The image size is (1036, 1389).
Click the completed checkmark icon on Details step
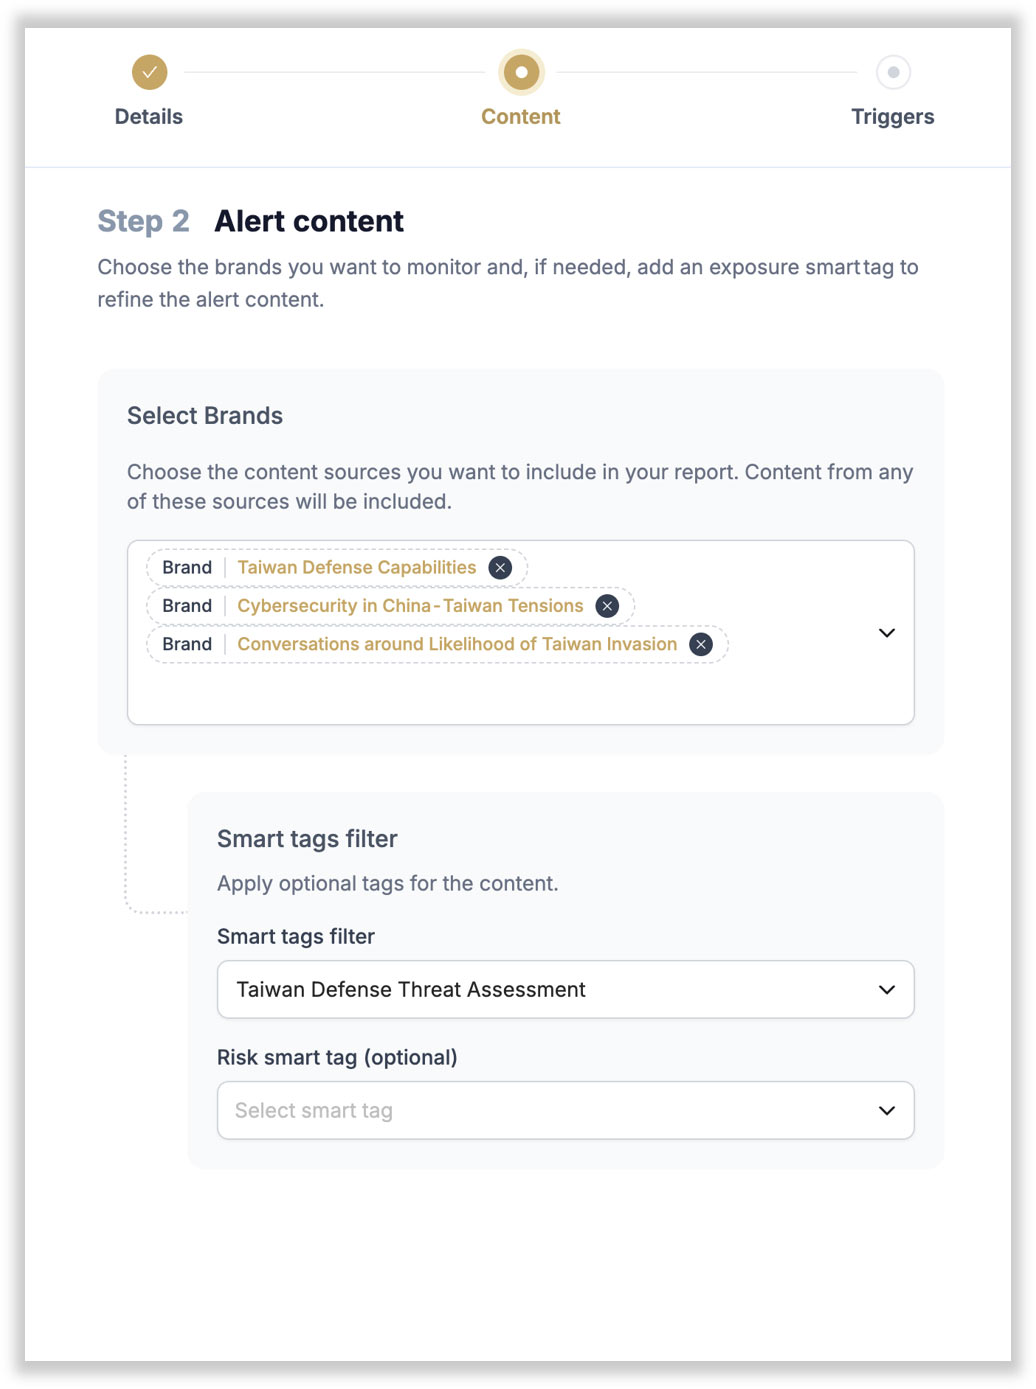(x=149, y=72)
